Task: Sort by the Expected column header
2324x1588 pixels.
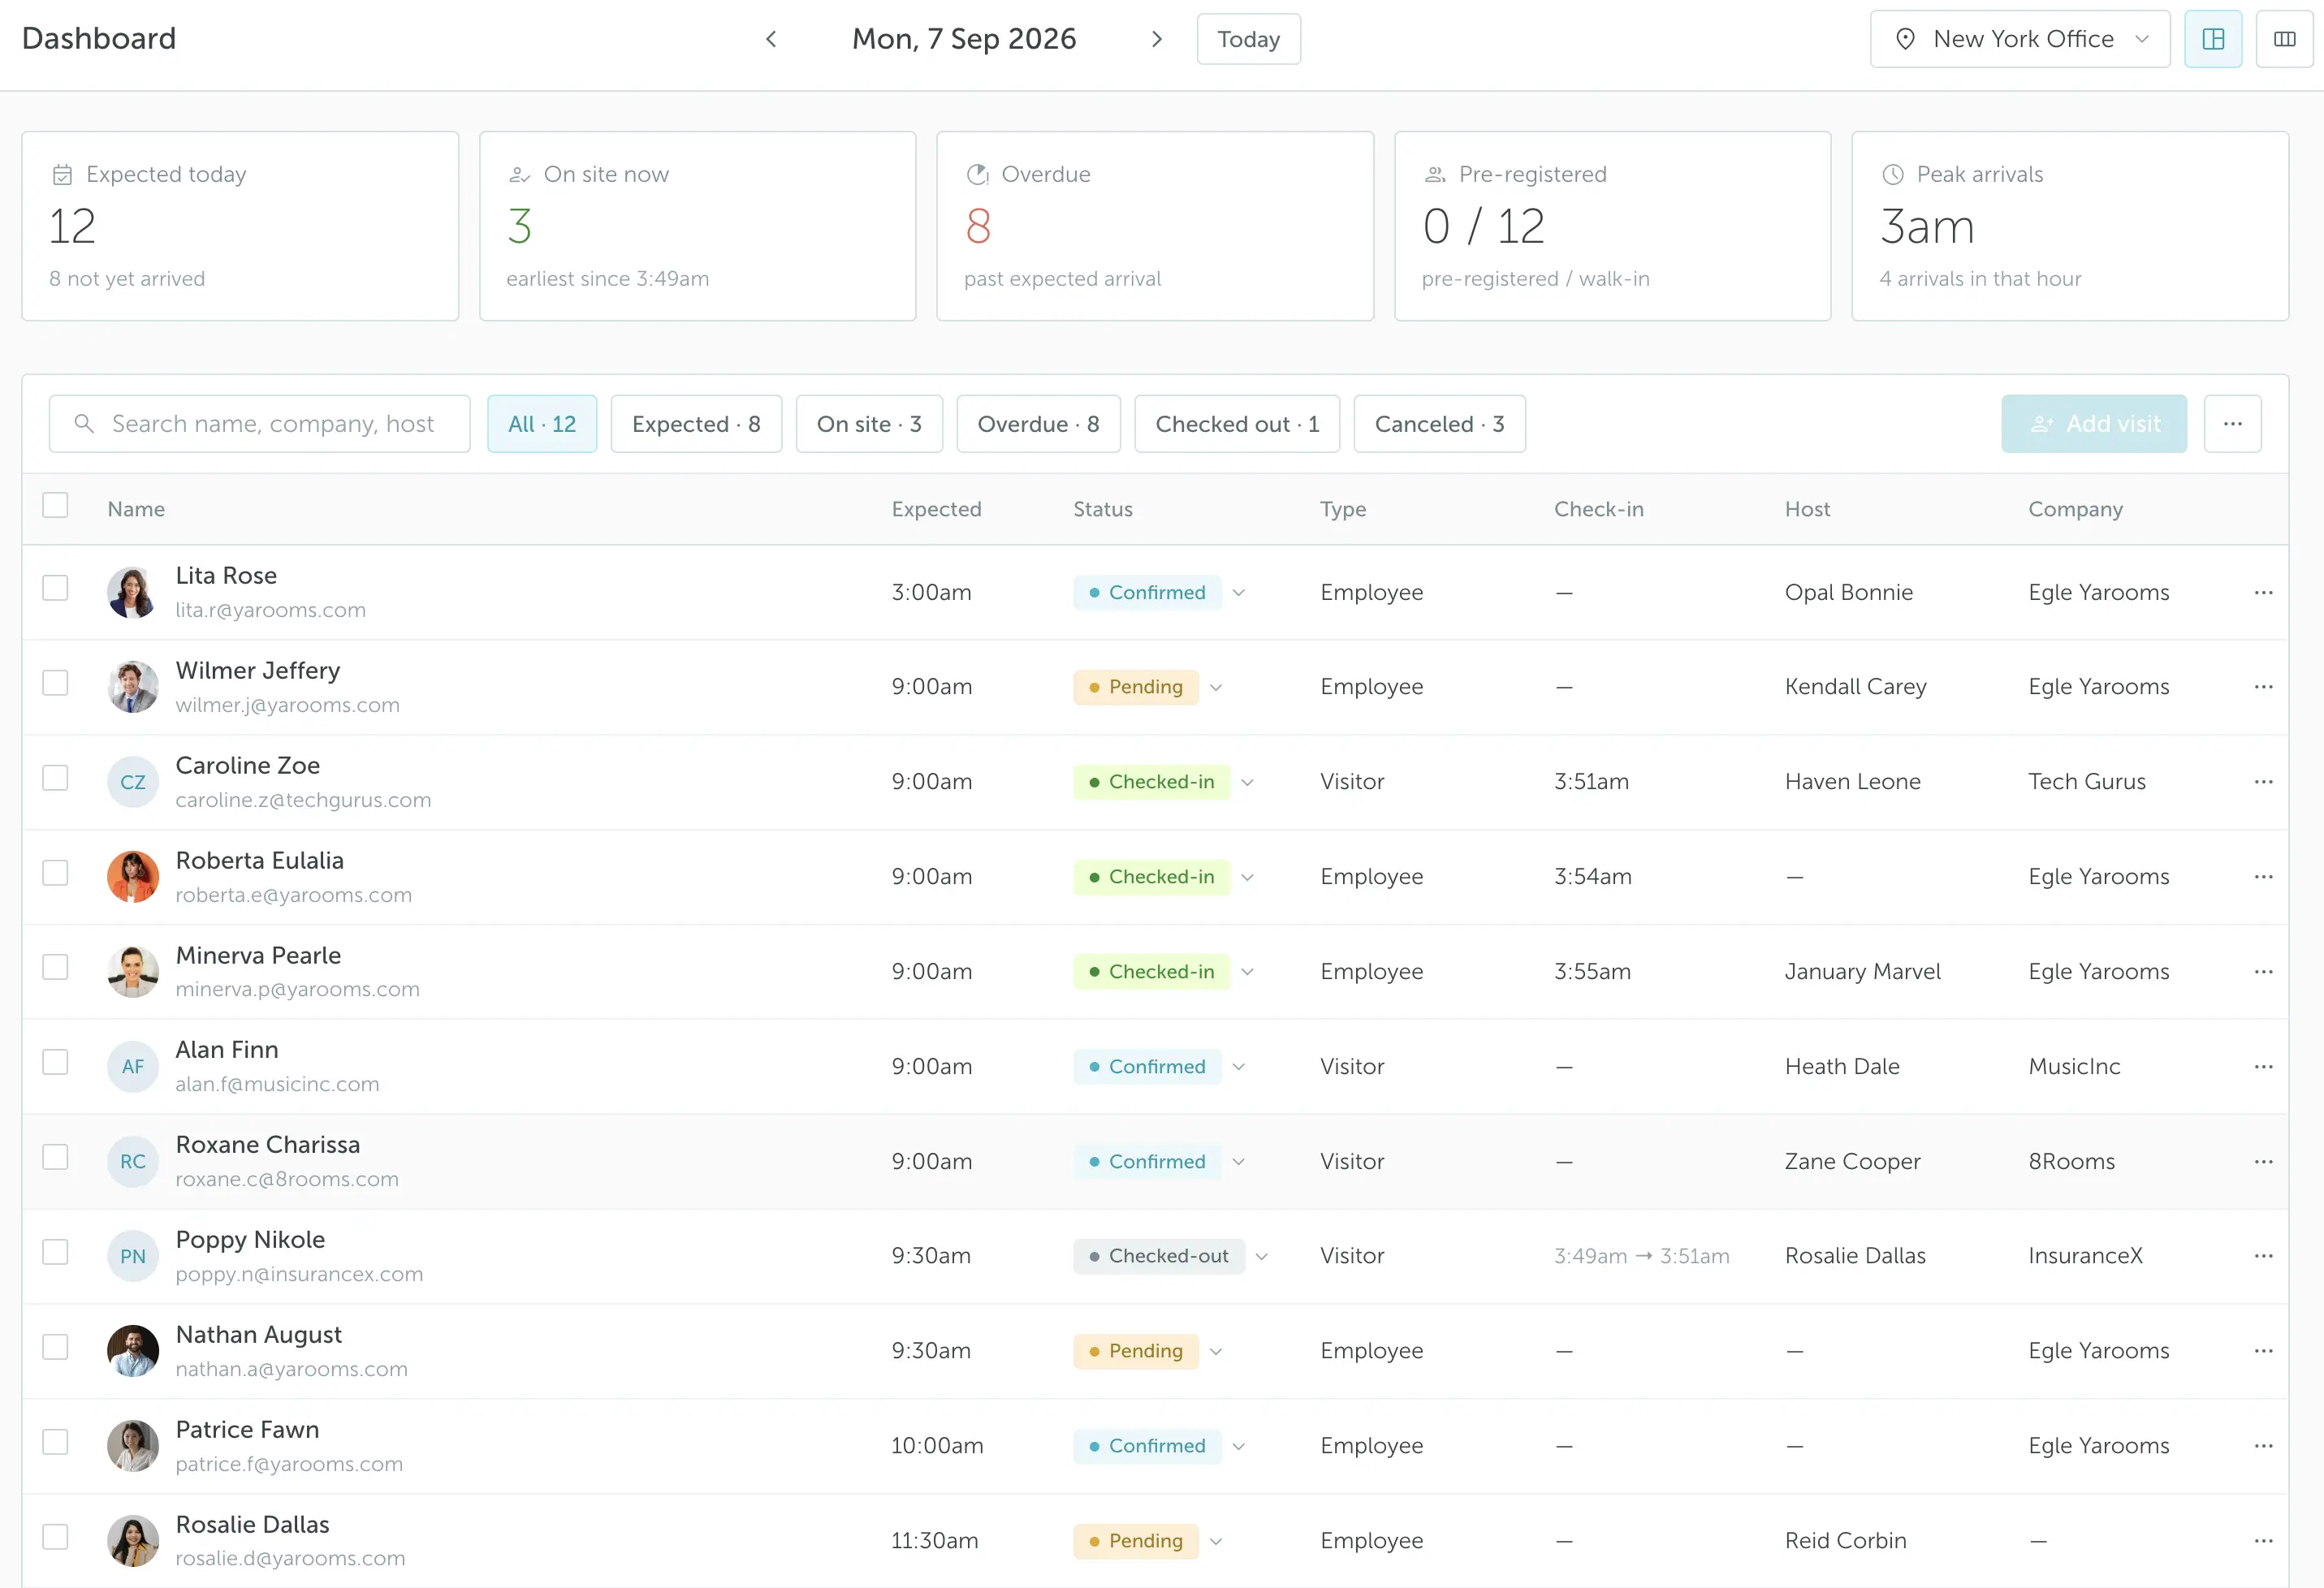Action: 936,509
